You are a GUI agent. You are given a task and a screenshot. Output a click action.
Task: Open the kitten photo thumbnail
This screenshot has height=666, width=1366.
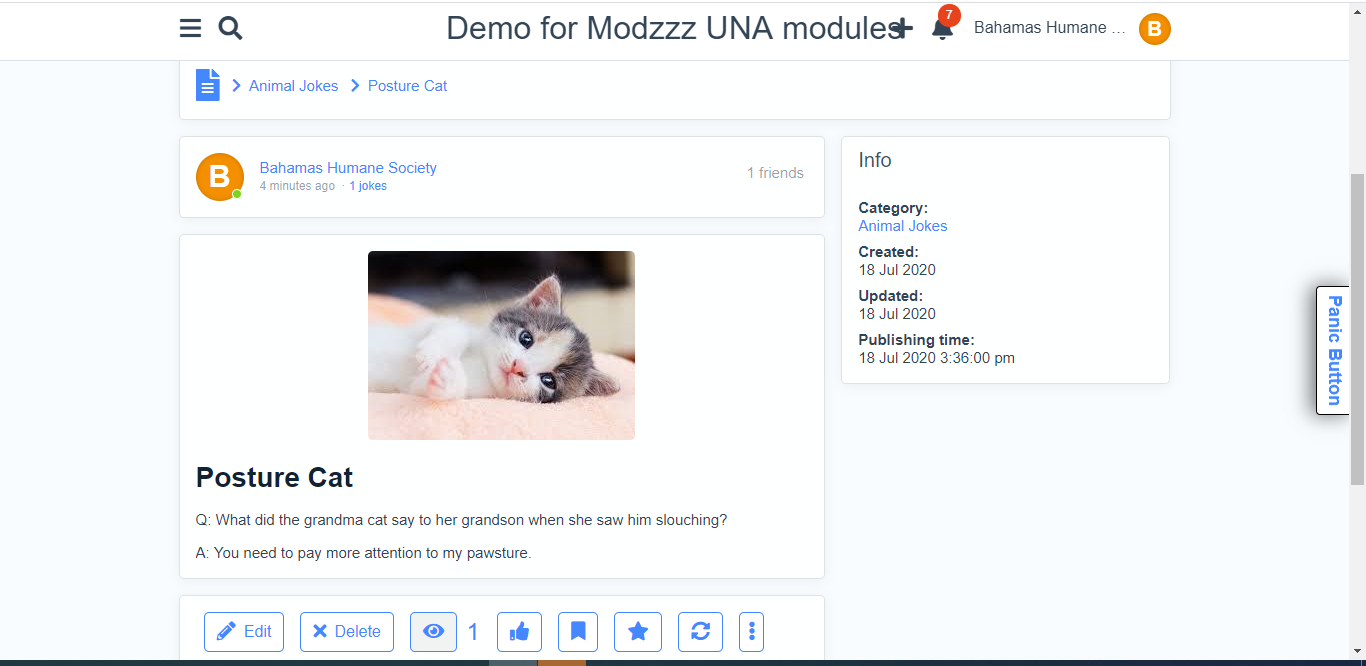(501, 345)
